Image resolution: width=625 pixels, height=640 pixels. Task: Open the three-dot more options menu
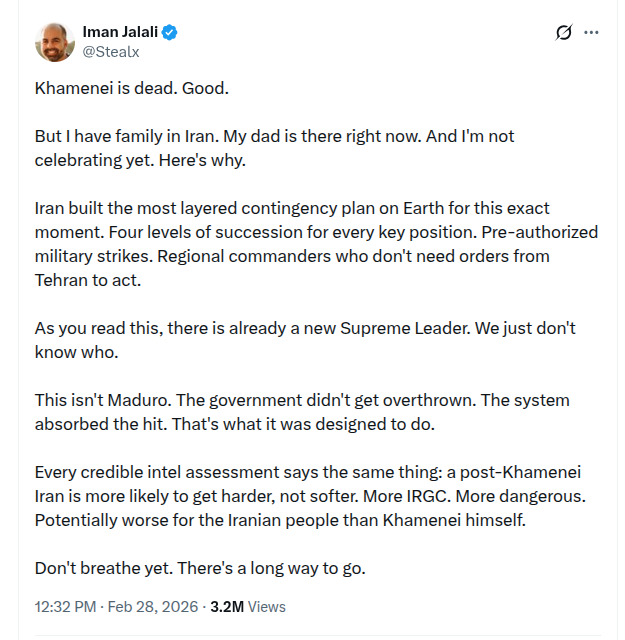click(592, 32)
